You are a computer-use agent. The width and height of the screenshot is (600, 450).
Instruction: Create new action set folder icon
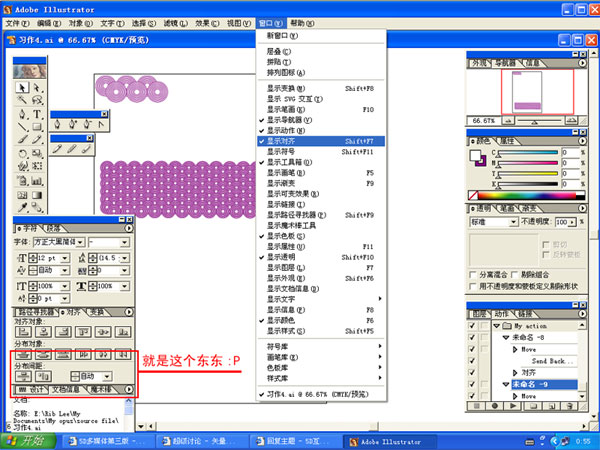(x=533, y=406)
